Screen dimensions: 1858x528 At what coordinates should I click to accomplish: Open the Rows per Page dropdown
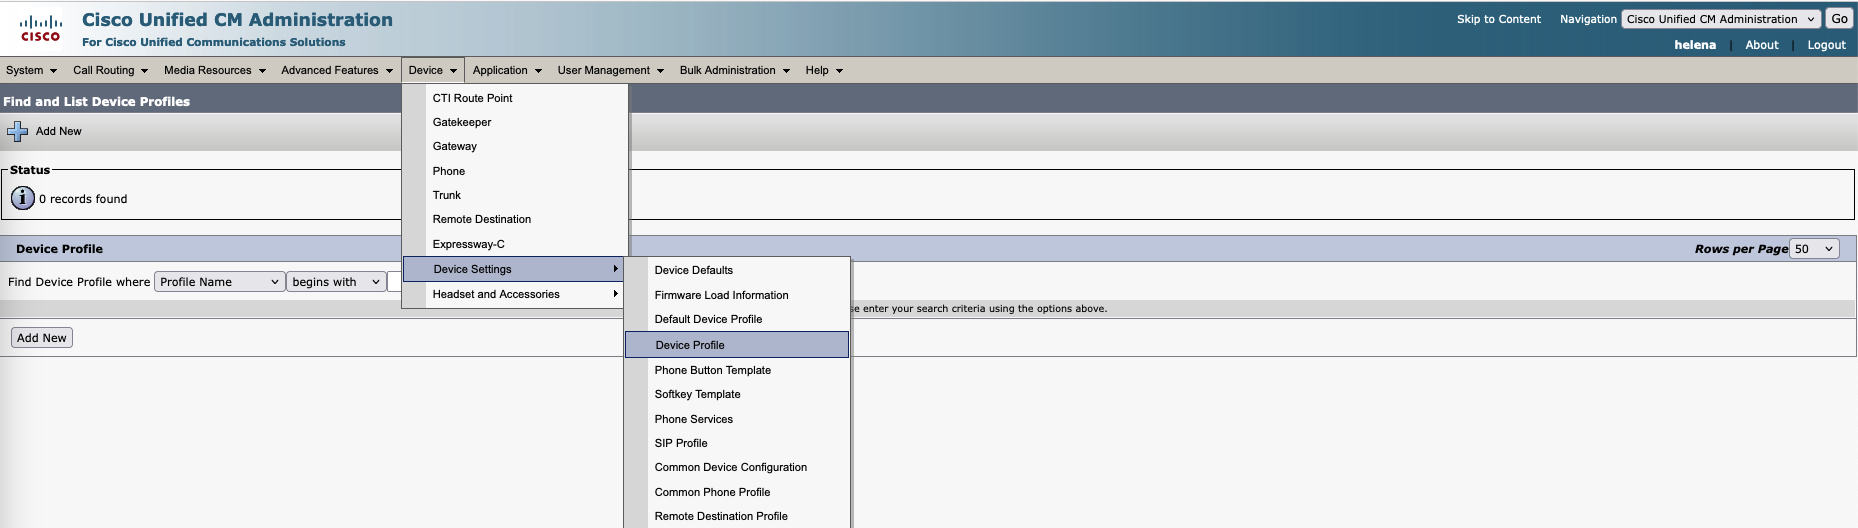pyautogui.click(x=1813, y=249)
